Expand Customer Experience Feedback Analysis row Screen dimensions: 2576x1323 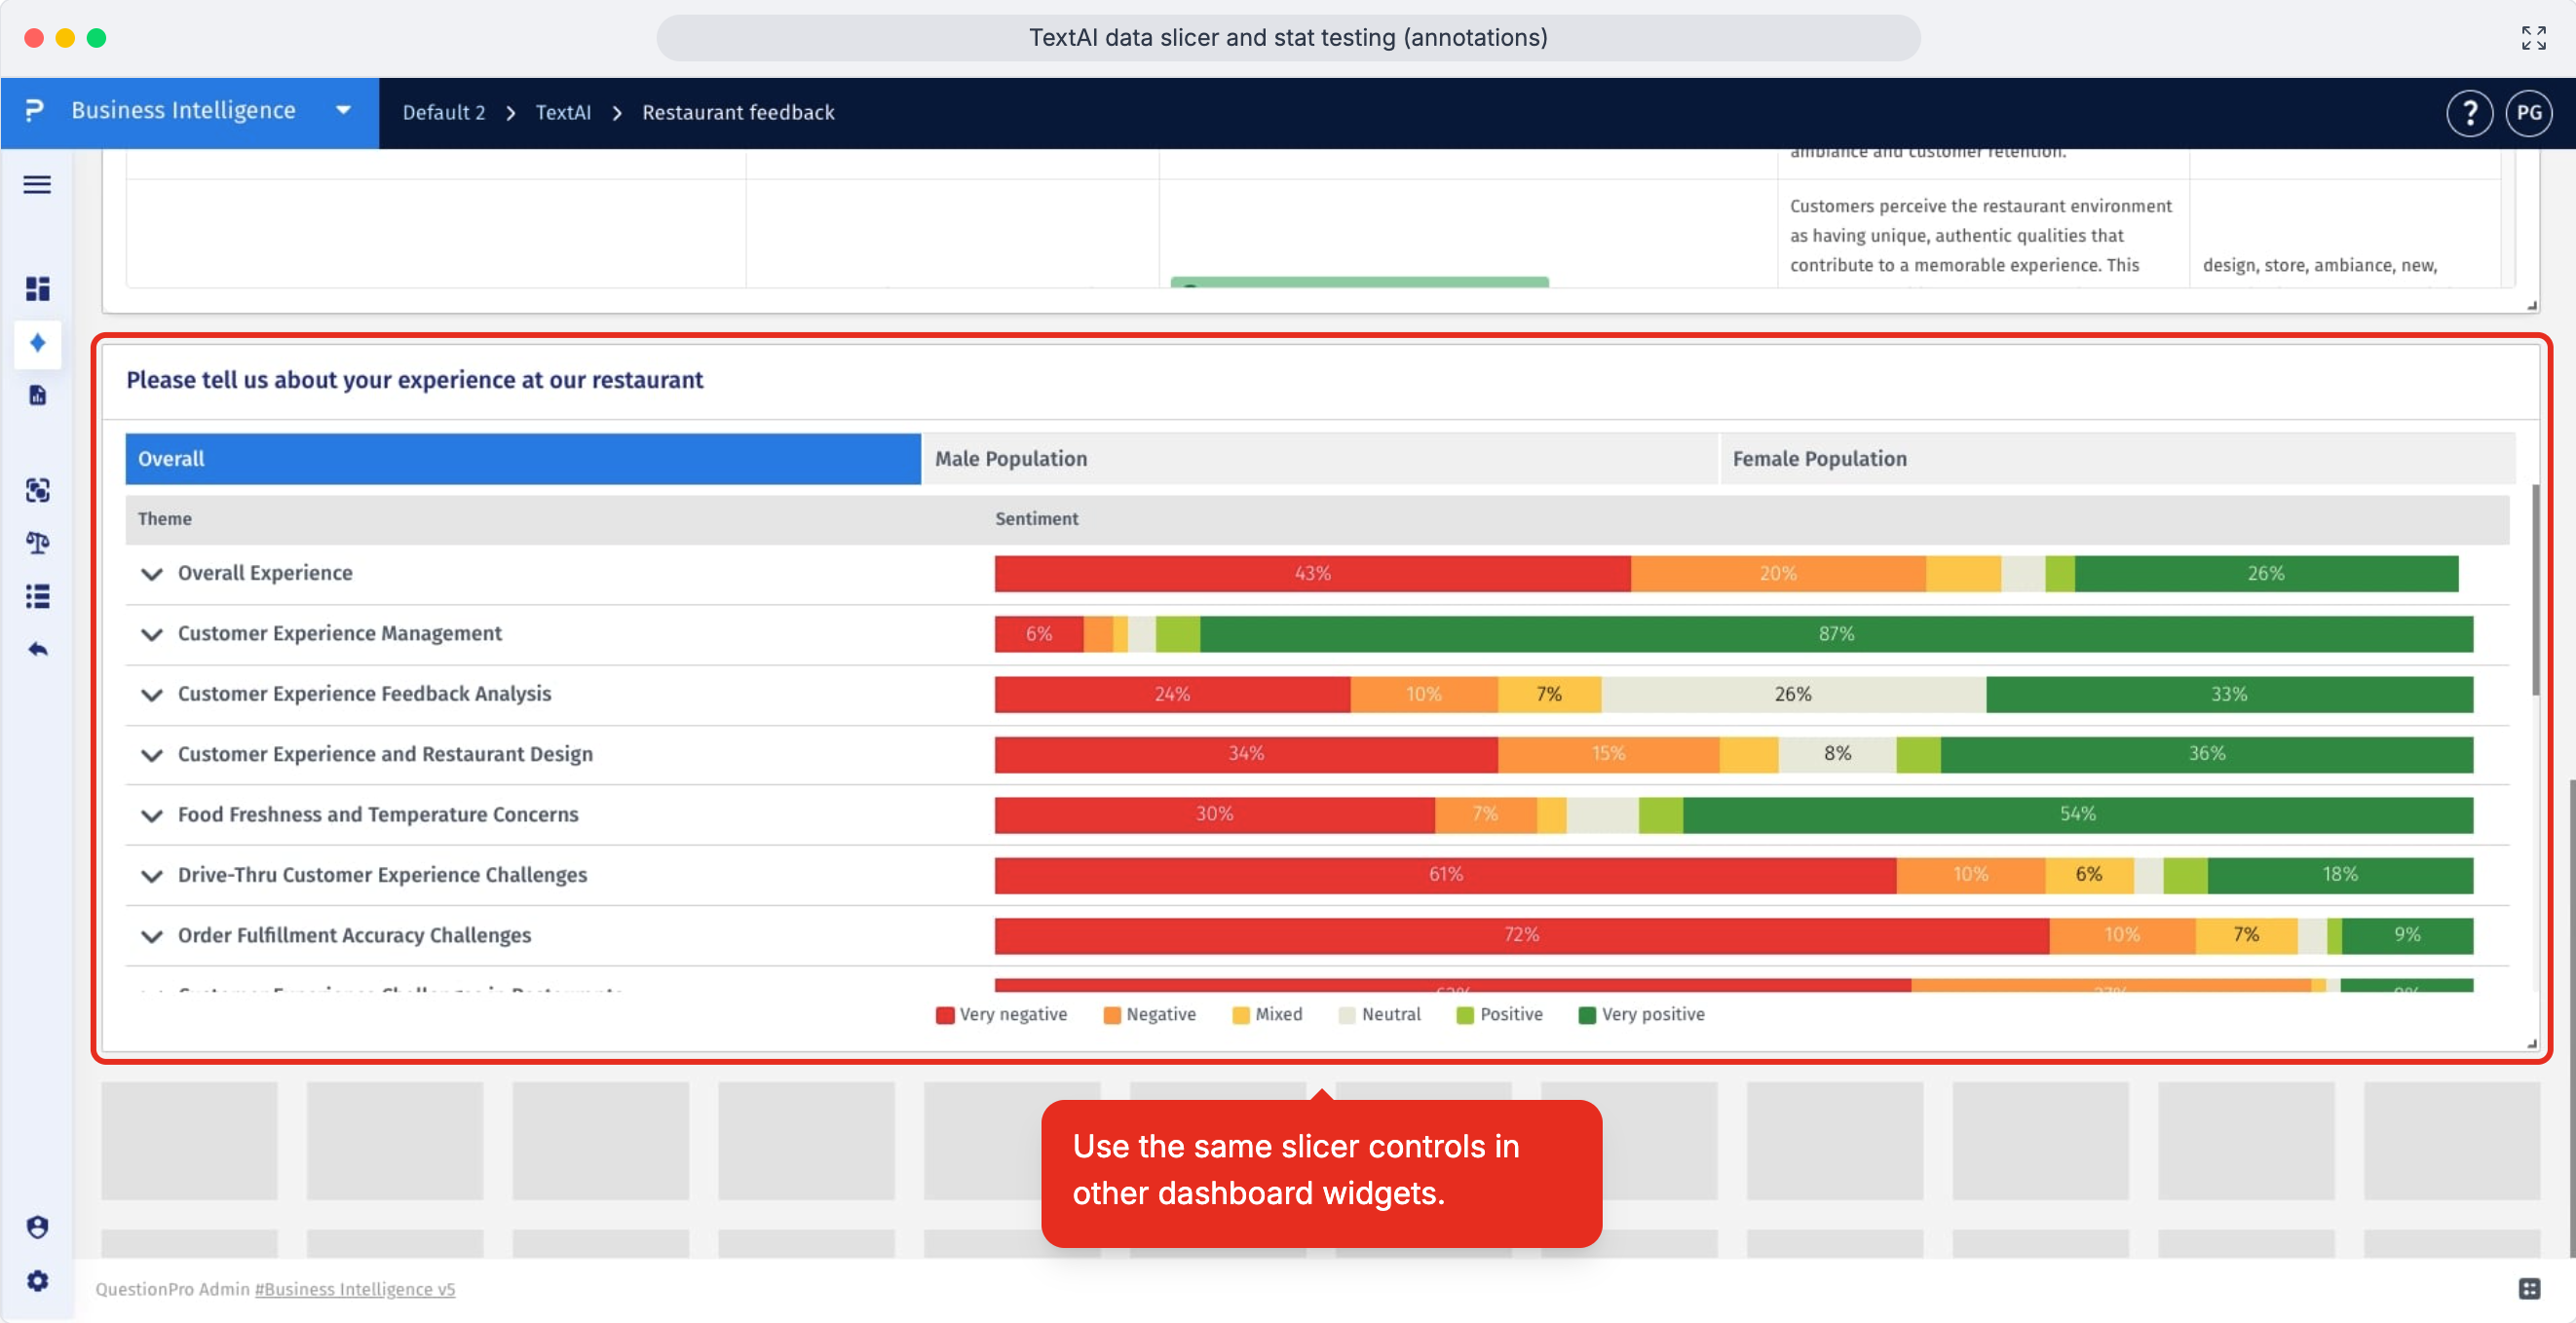[x=151, y=694]
